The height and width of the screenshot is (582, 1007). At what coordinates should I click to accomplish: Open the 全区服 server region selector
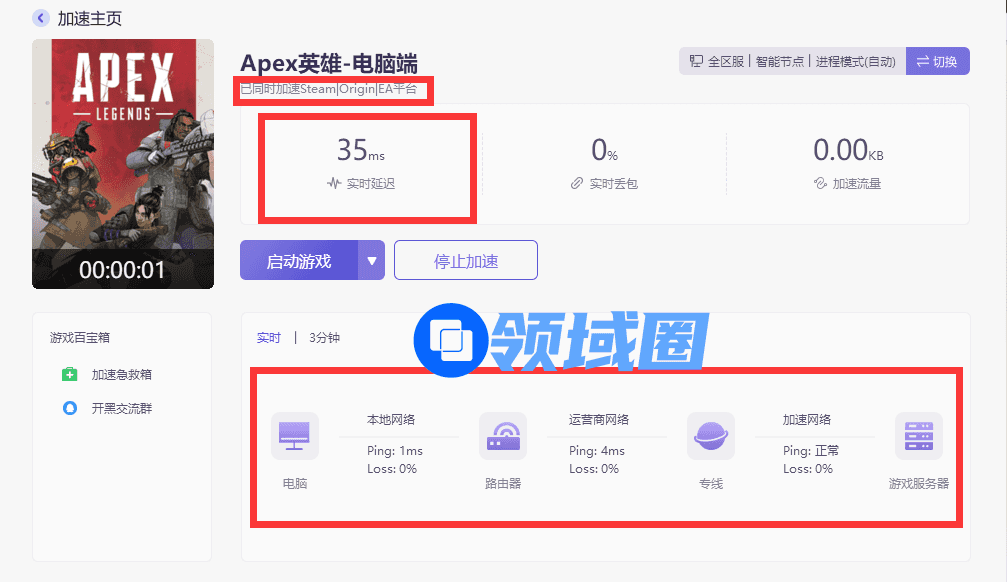point(717,61)
